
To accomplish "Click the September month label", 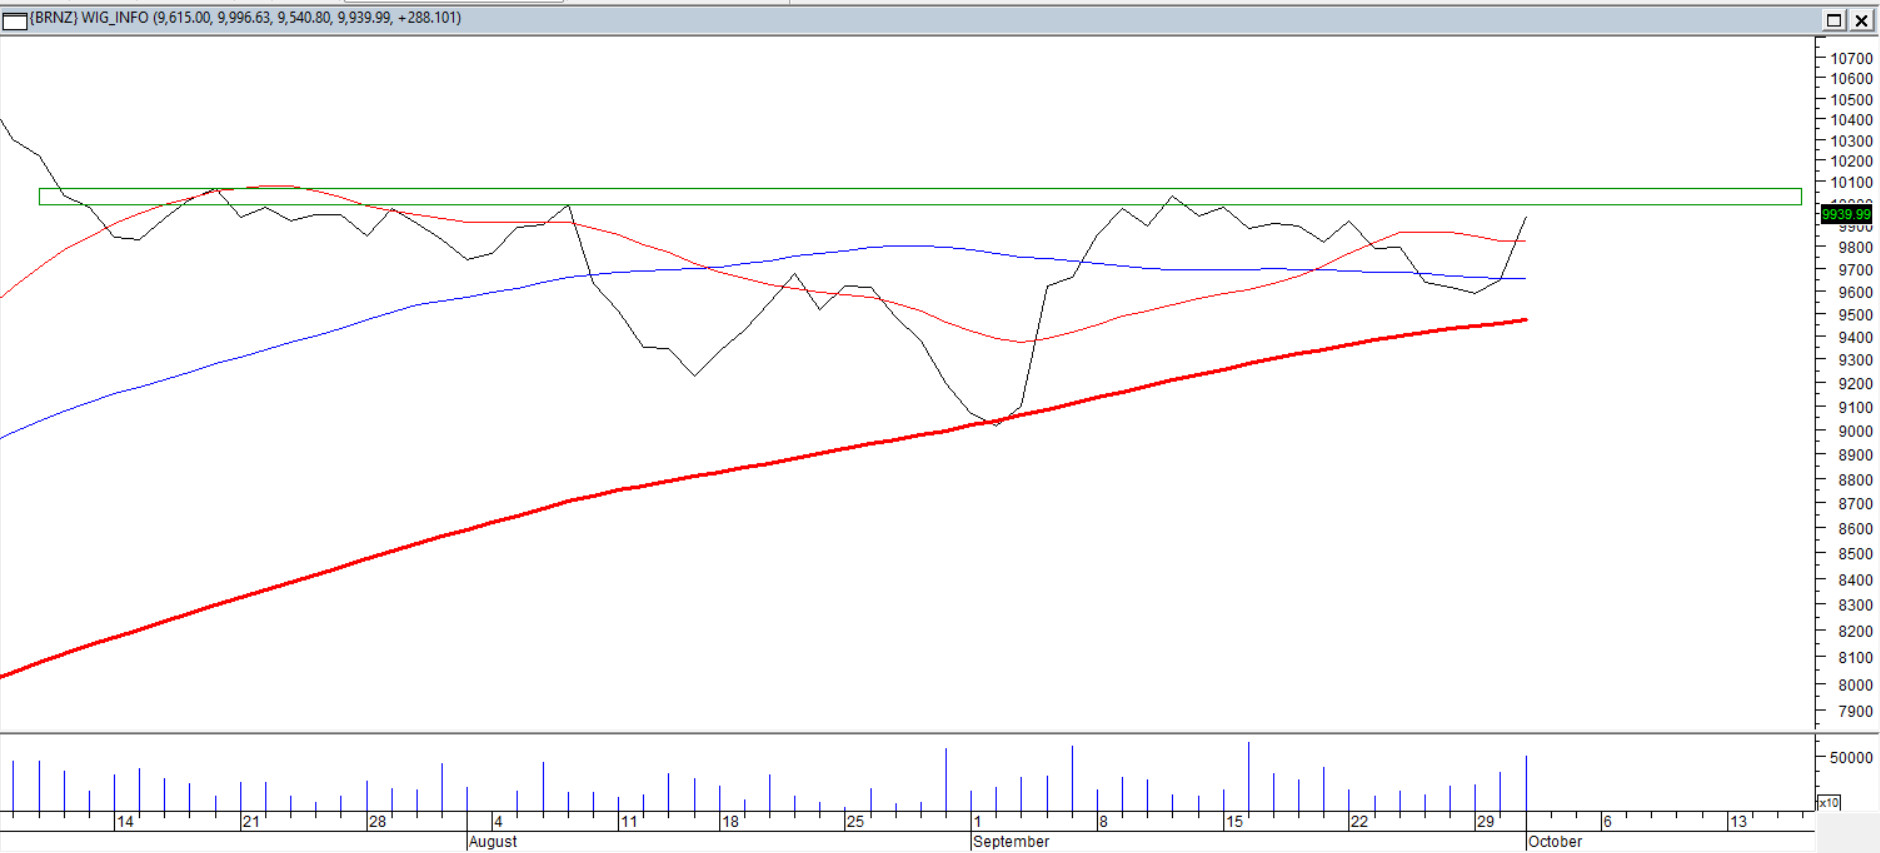I will click(x=1011, y=842).
